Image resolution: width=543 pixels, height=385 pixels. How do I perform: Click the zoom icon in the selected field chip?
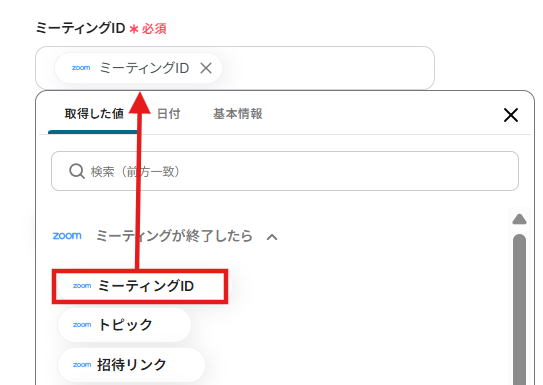(81, 68)
